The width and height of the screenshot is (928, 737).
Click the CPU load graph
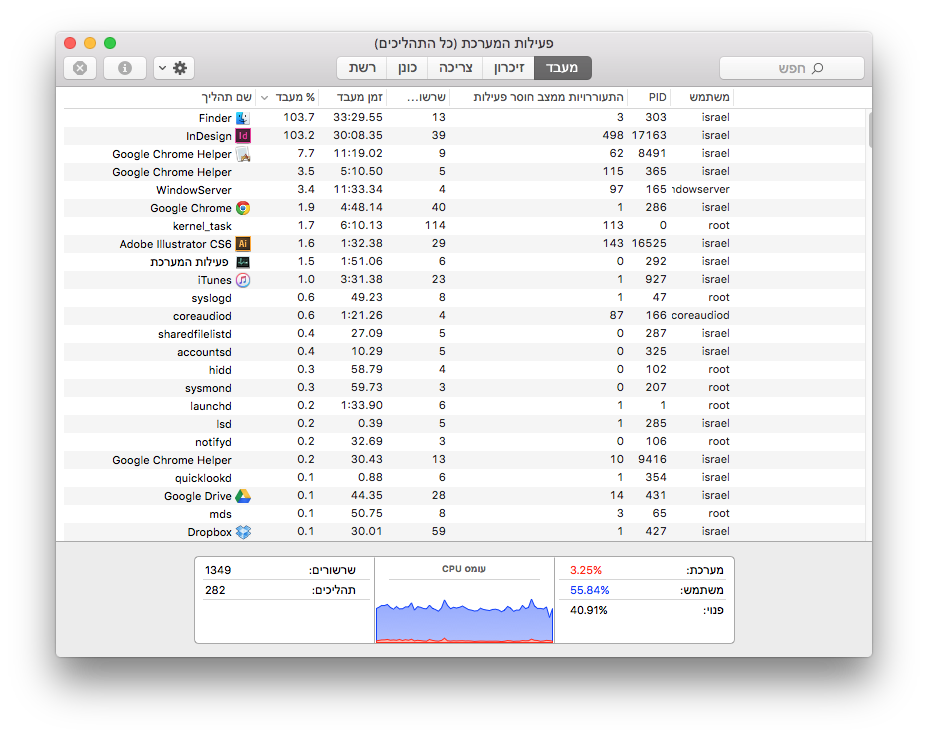(x=465, y=620)
